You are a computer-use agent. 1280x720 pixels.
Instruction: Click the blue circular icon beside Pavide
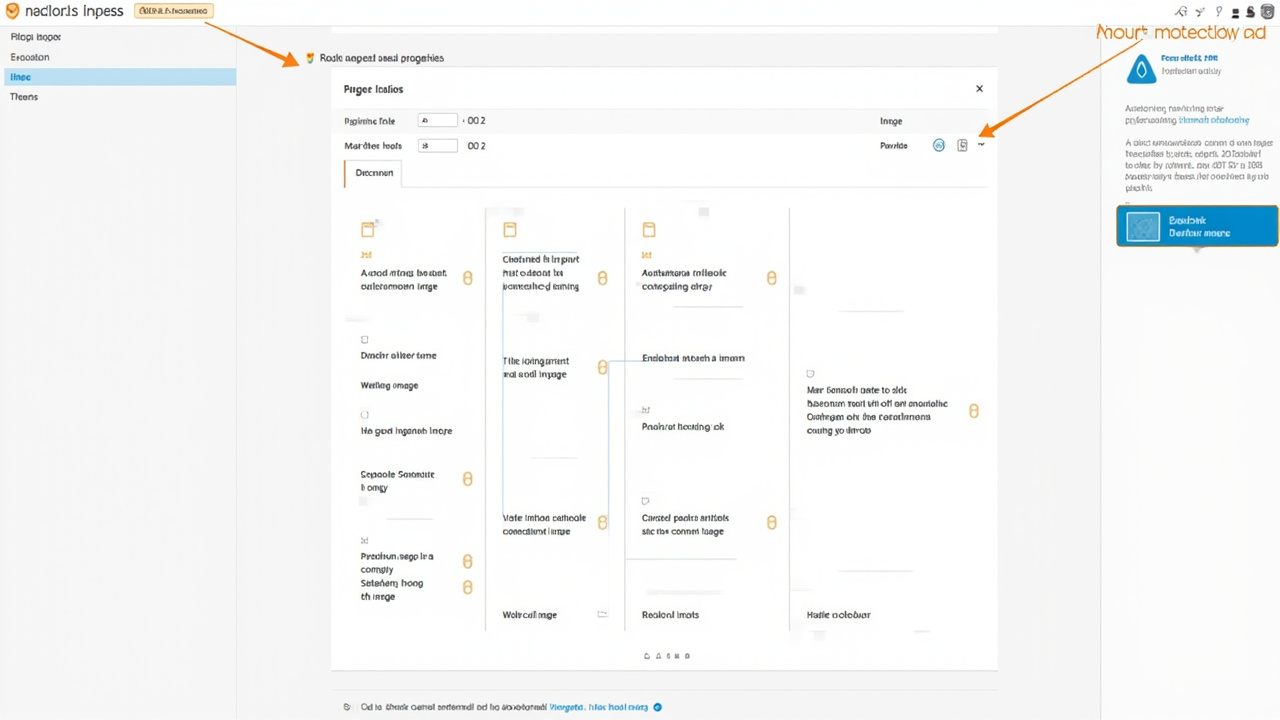(x=939, y=146)
